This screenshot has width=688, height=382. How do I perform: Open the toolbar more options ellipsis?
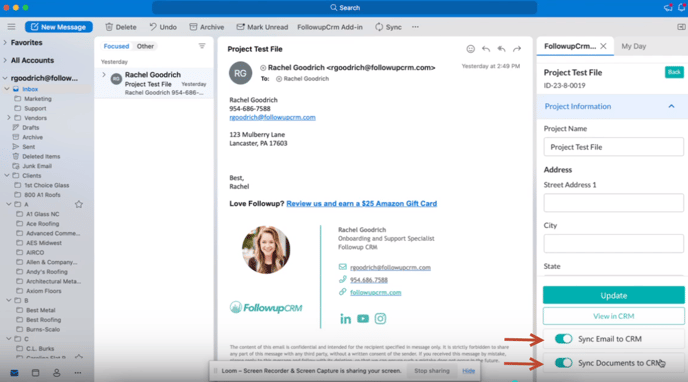click(415, 27)
